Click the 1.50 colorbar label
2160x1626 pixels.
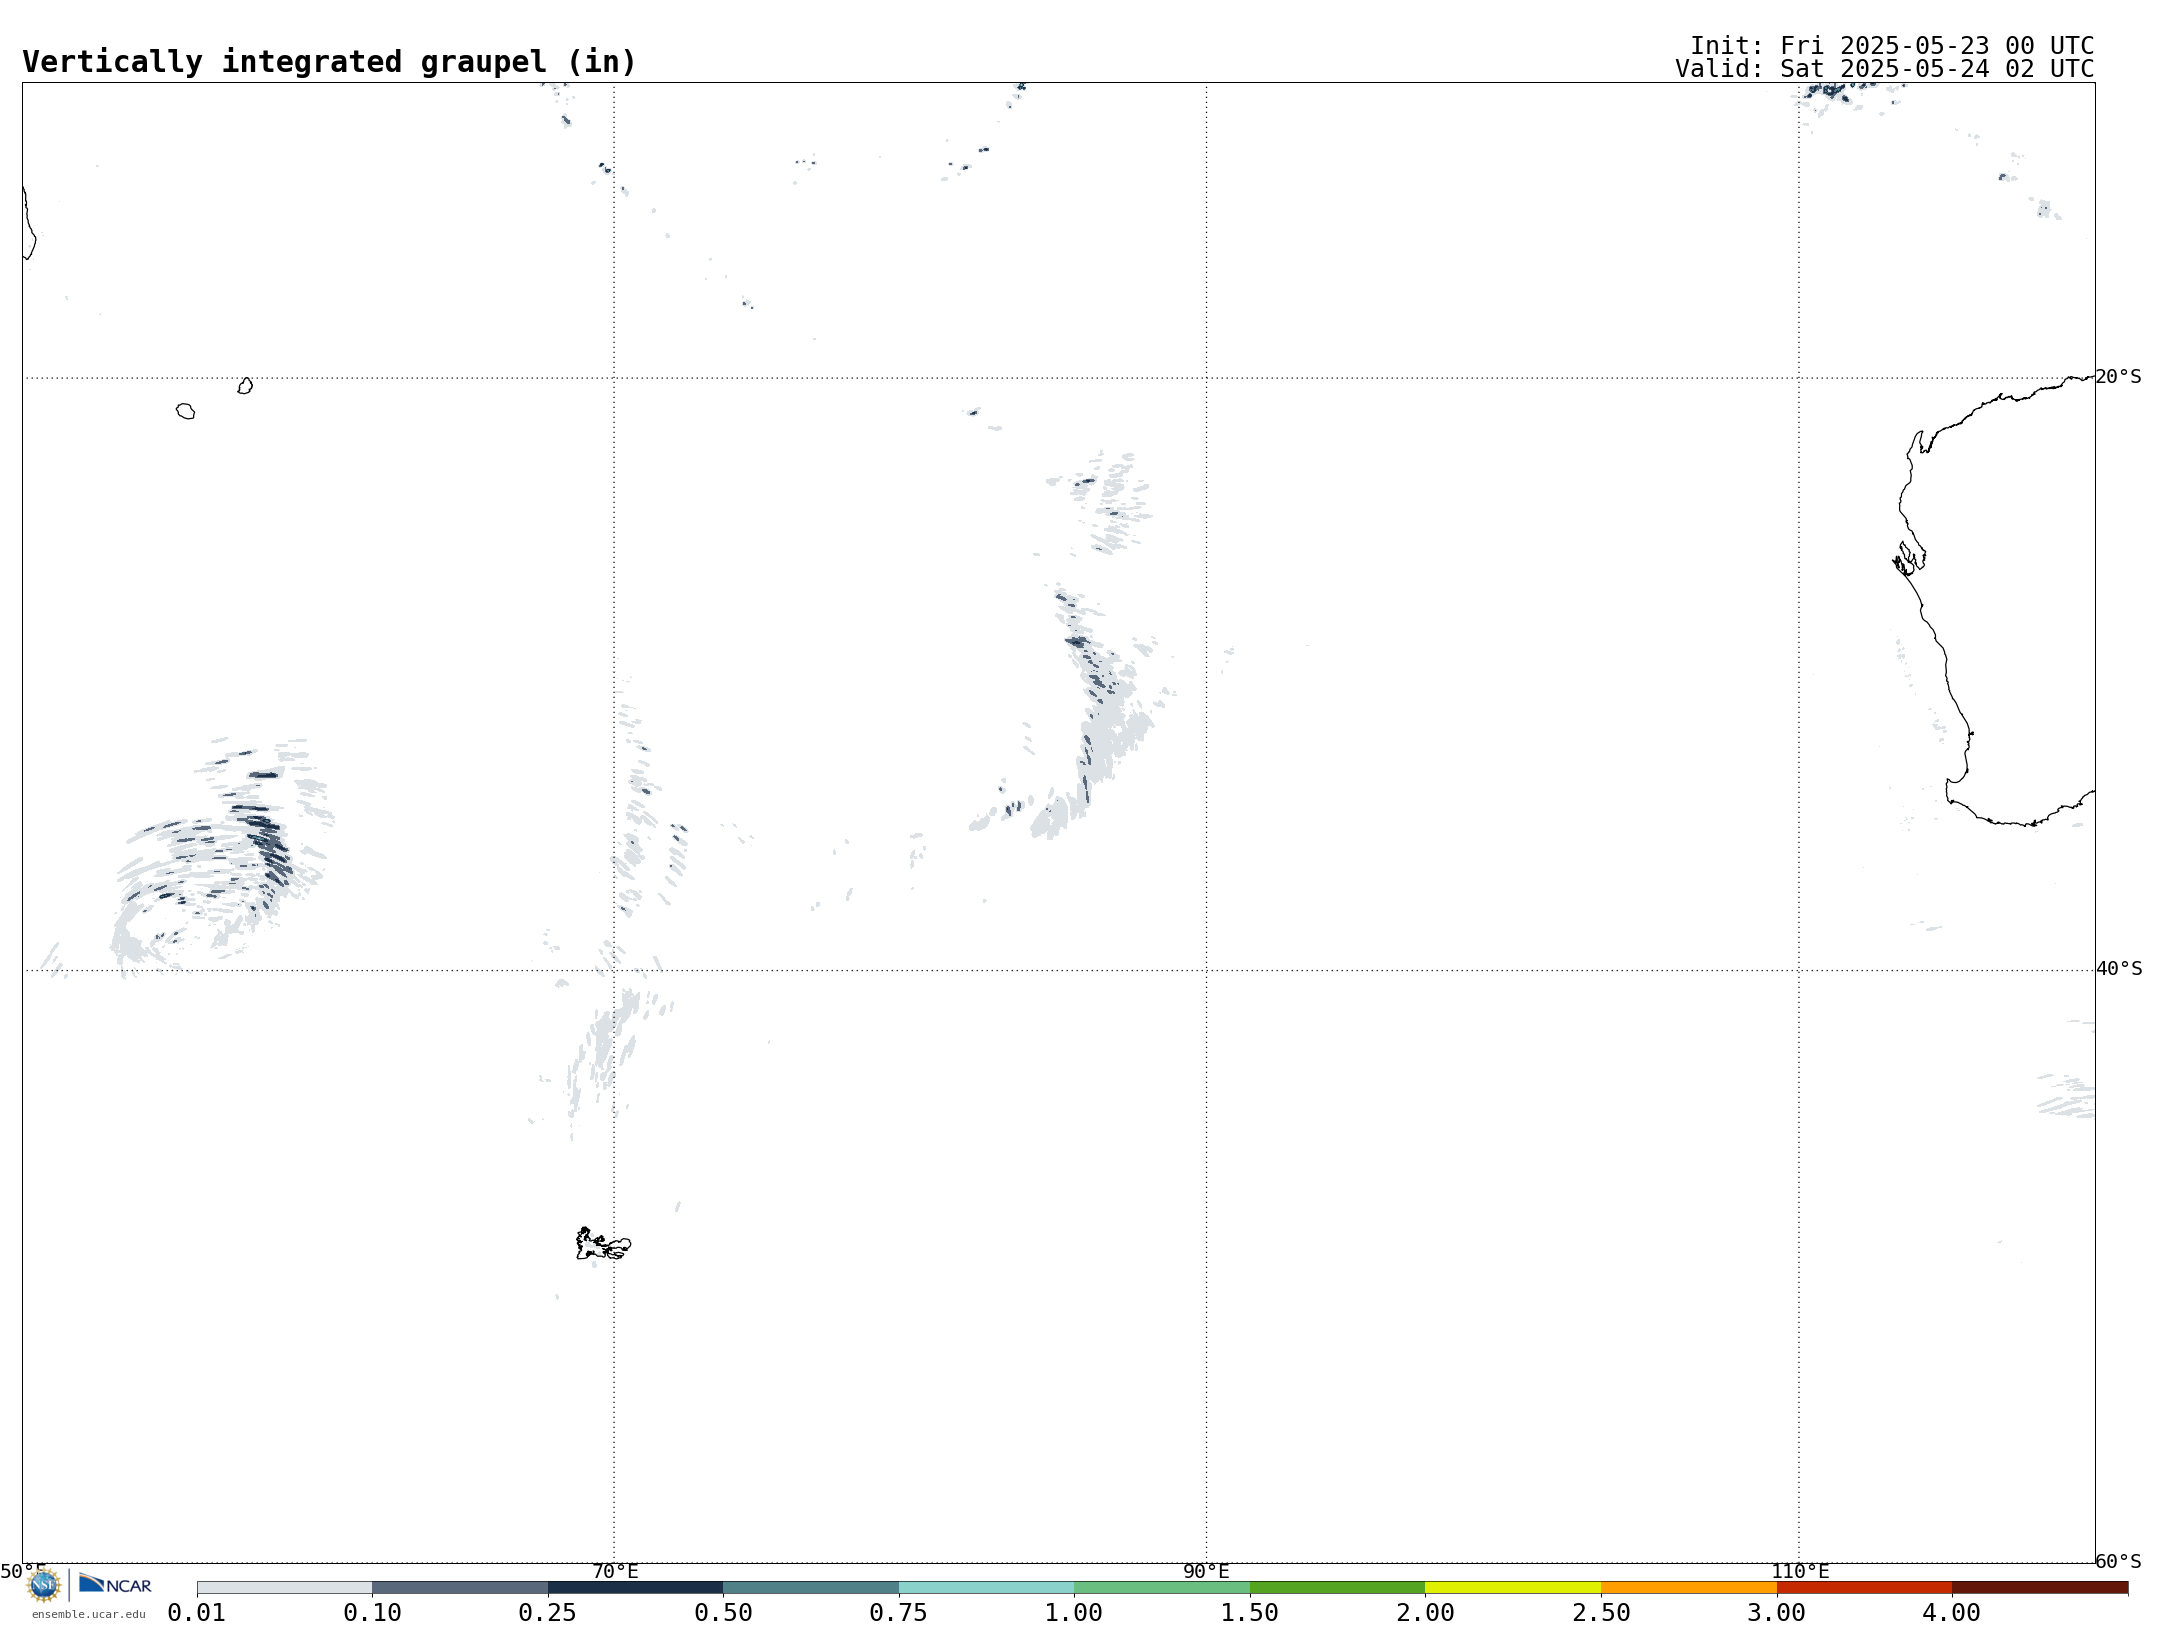(x=1250, y=1613)
